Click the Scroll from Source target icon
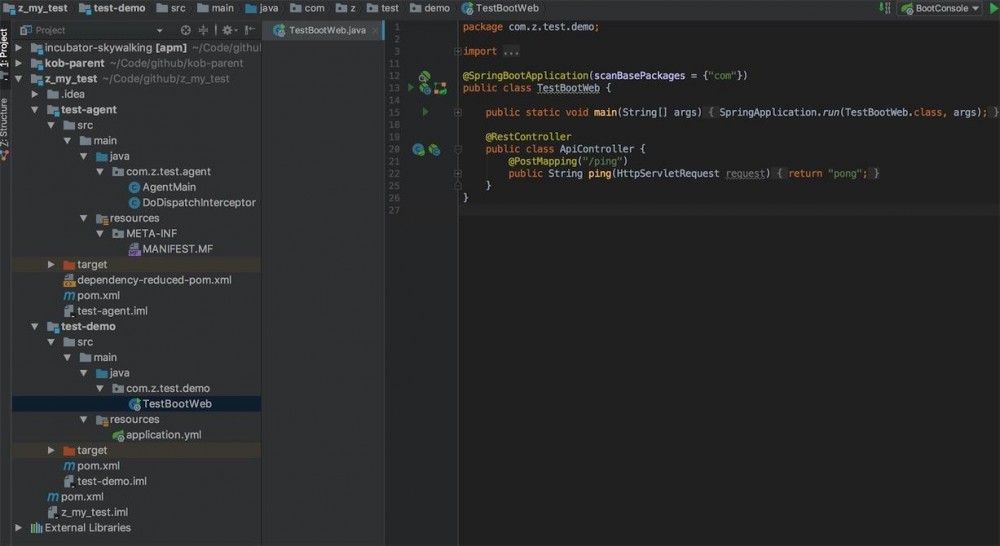The width and height of the screenshot is (1000, 546). (x=186, y=30)
